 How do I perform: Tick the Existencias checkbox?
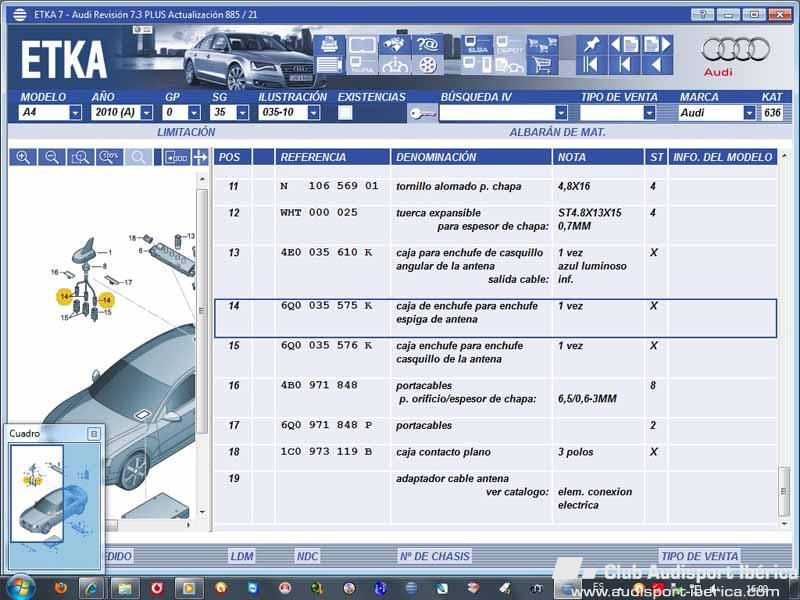[345, 112]
